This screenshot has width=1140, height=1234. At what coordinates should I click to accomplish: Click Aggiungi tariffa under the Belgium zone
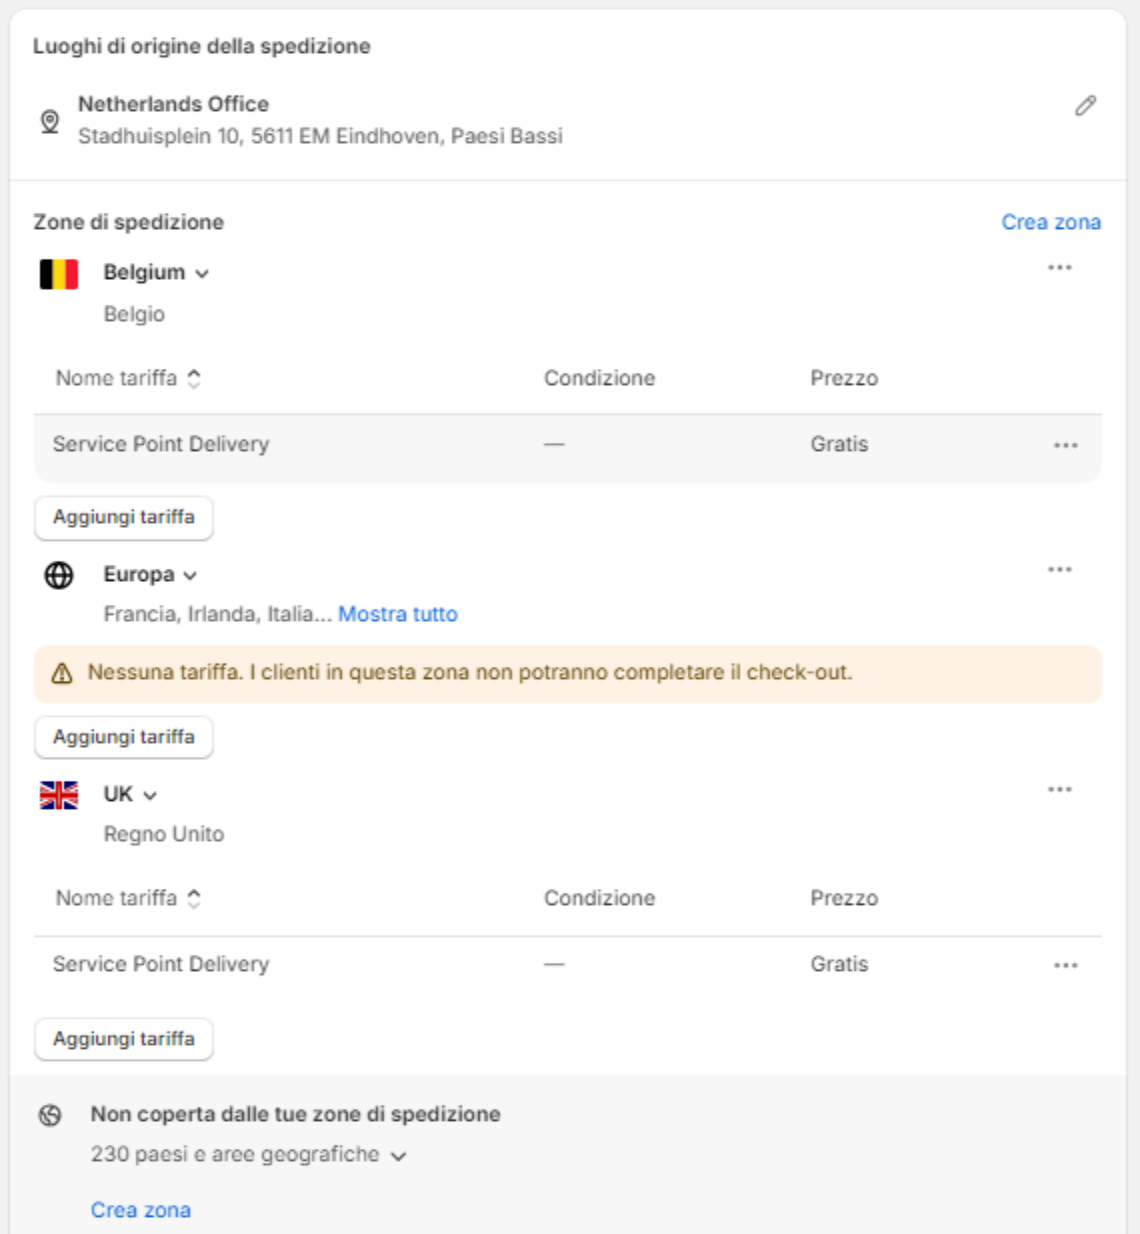[x=124, y=518]
